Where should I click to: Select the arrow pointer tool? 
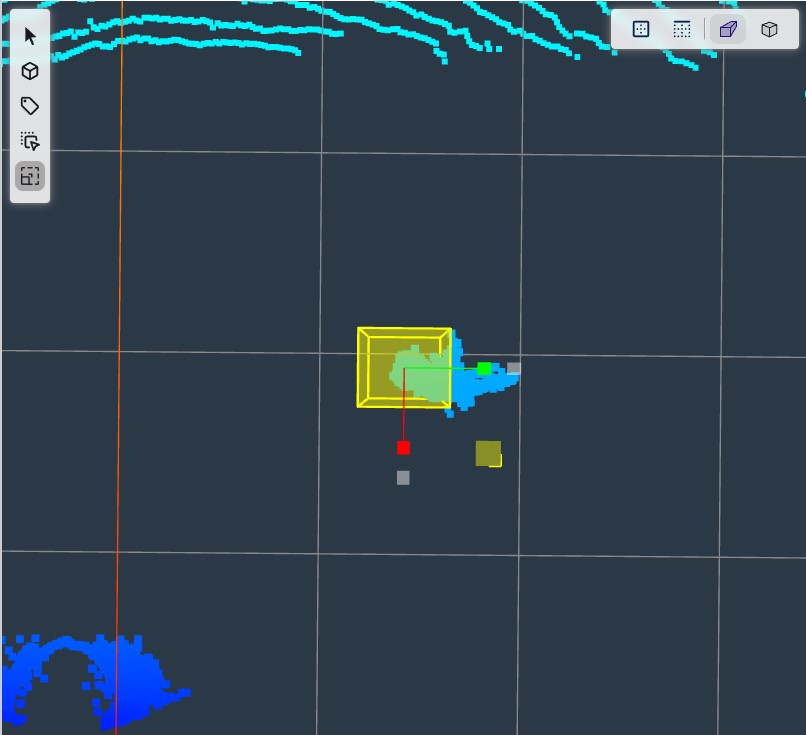click(x=30, y=37)
